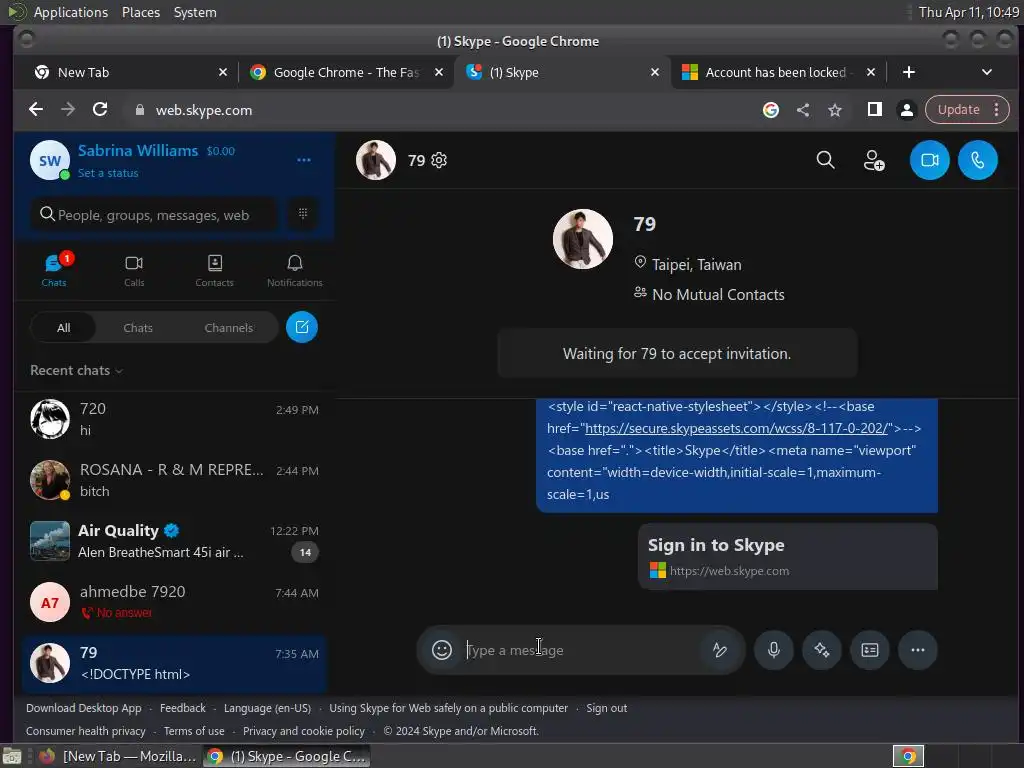The image size is (1024, 768).
Task: Open chat settings gear next to 79
Action: 440,160
